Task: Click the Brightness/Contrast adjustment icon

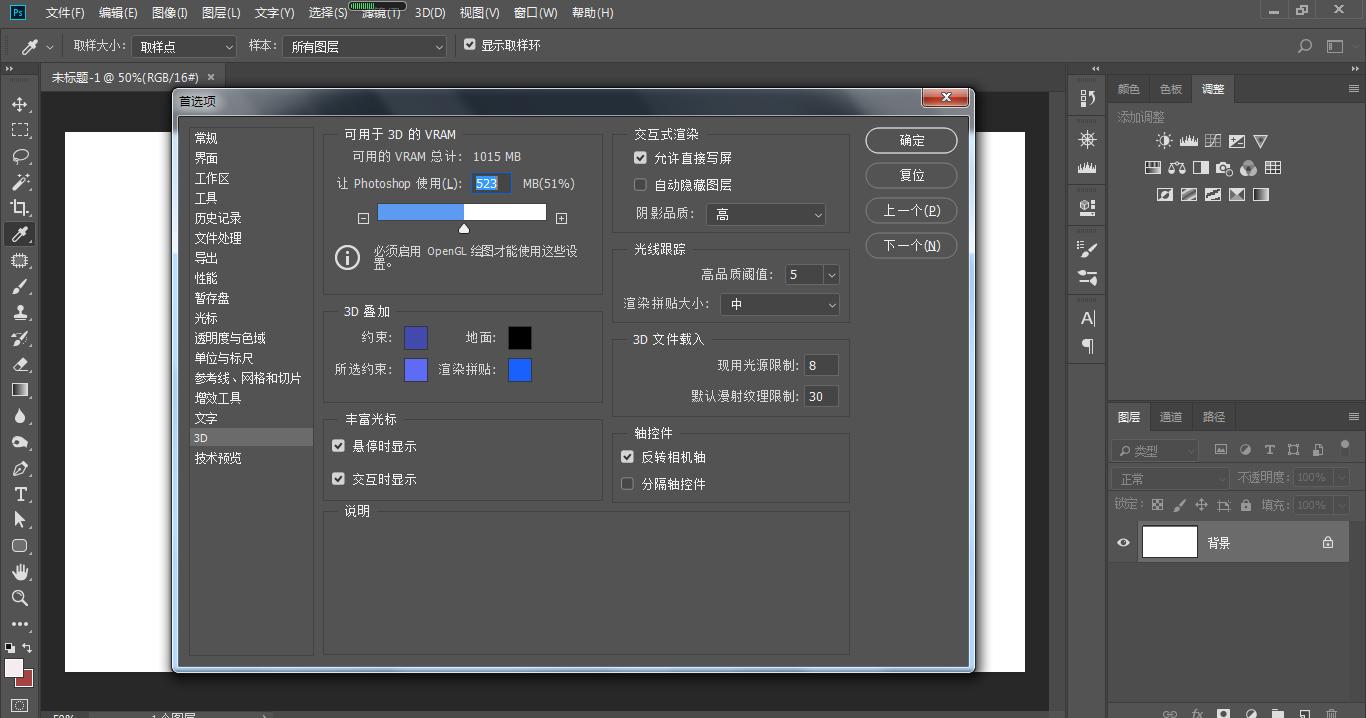Action: click(x=1164, y=141)
